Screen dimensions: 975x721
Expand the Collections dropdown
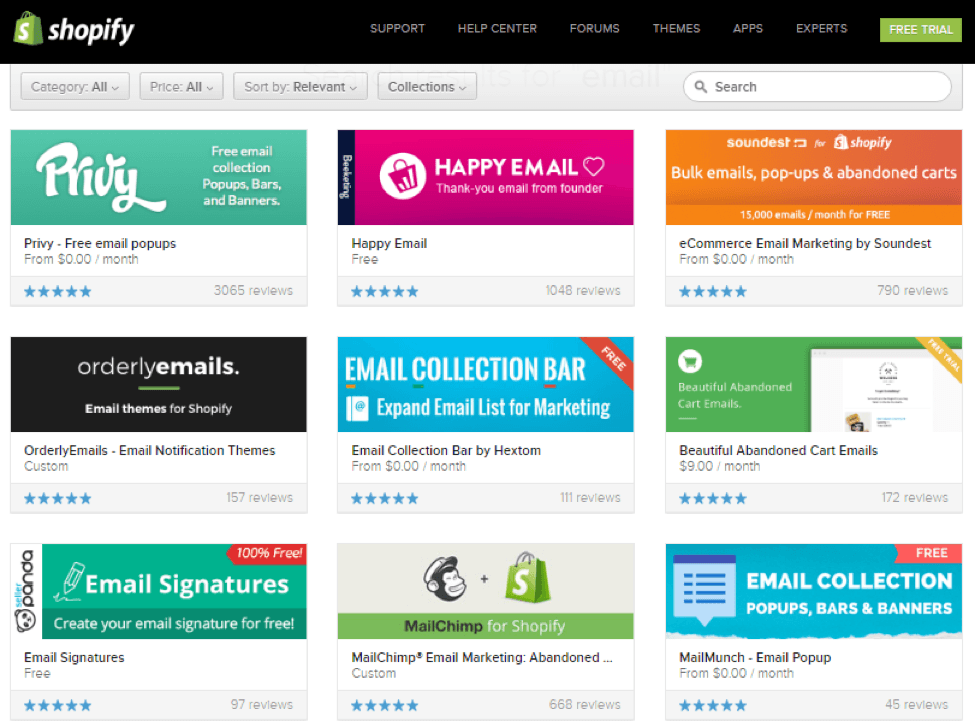(426, 87)
